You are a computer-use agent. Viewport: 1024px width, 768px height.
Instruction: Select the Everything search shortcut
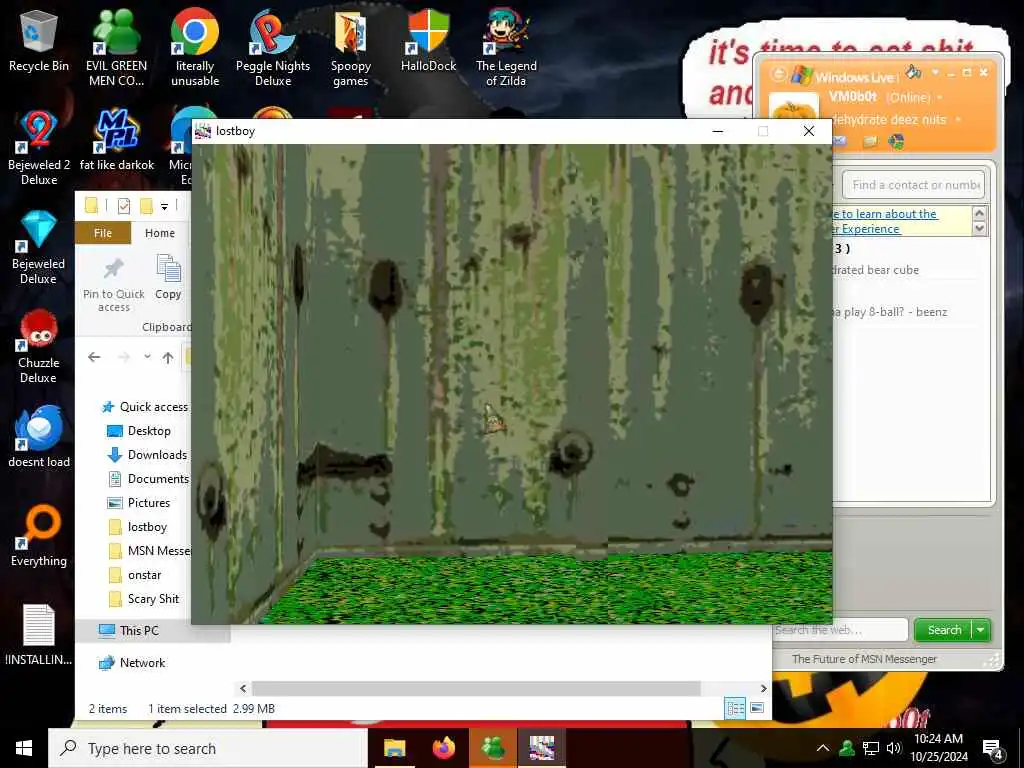point(39,536)
